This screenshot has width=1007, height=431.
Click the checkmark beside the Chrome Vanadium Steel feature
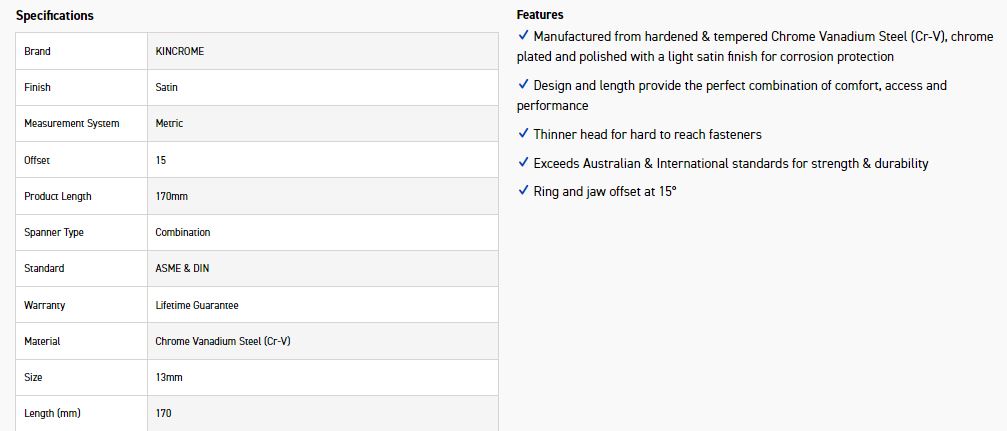pos(523,36)
